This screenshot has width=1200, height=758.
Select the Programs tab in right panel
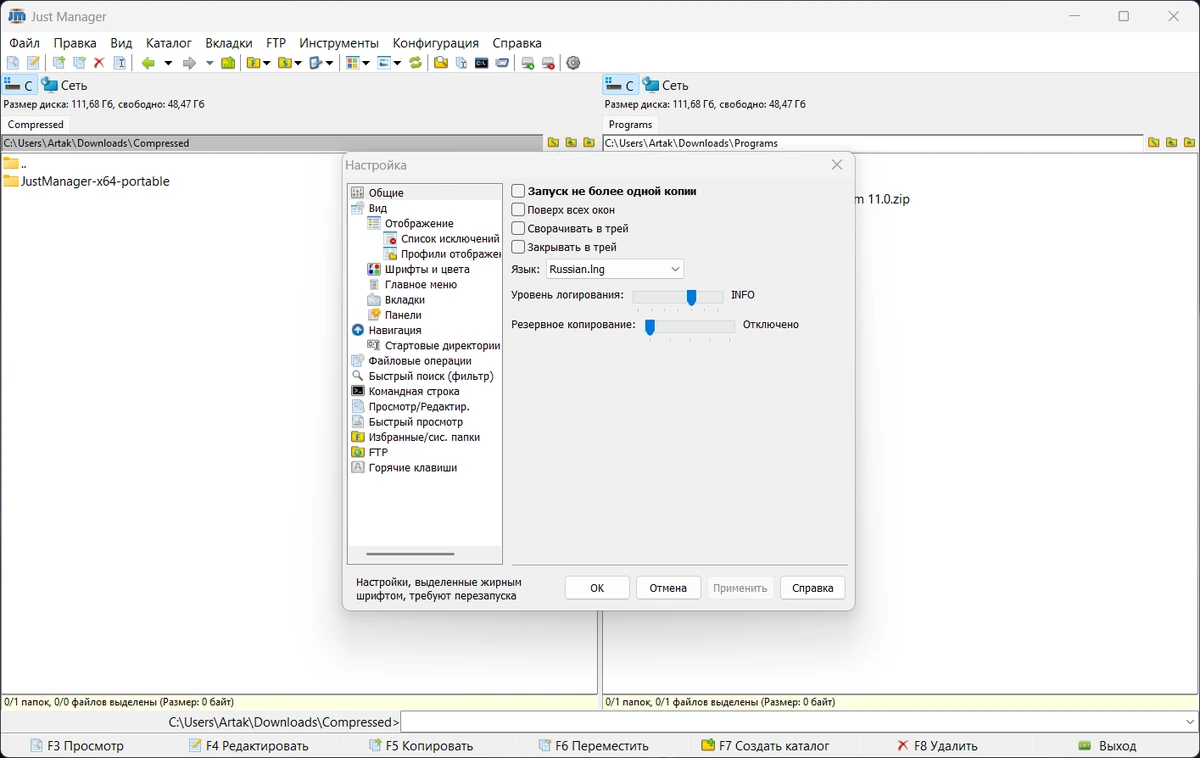[x=631, y=125]
